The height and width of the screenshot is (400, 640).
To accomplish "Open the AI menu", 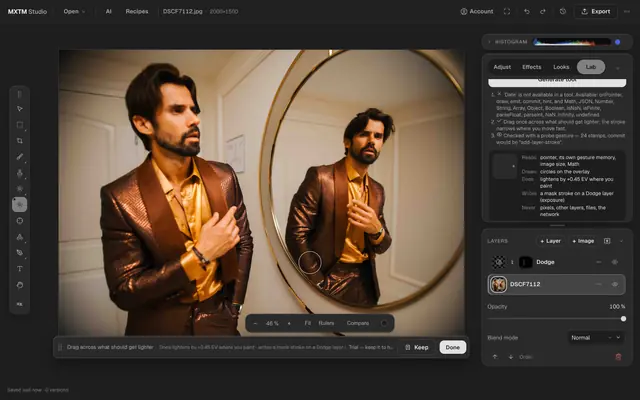I will [109, 11].
